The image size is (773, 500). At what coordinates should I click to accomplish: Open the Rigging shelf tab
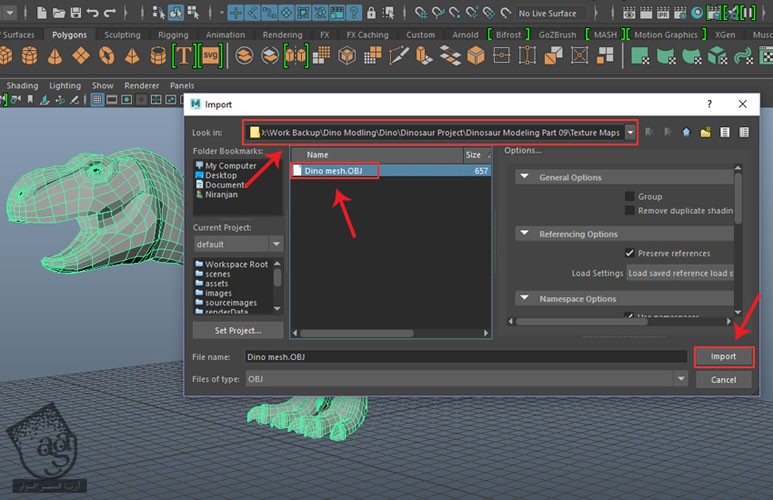175,34
